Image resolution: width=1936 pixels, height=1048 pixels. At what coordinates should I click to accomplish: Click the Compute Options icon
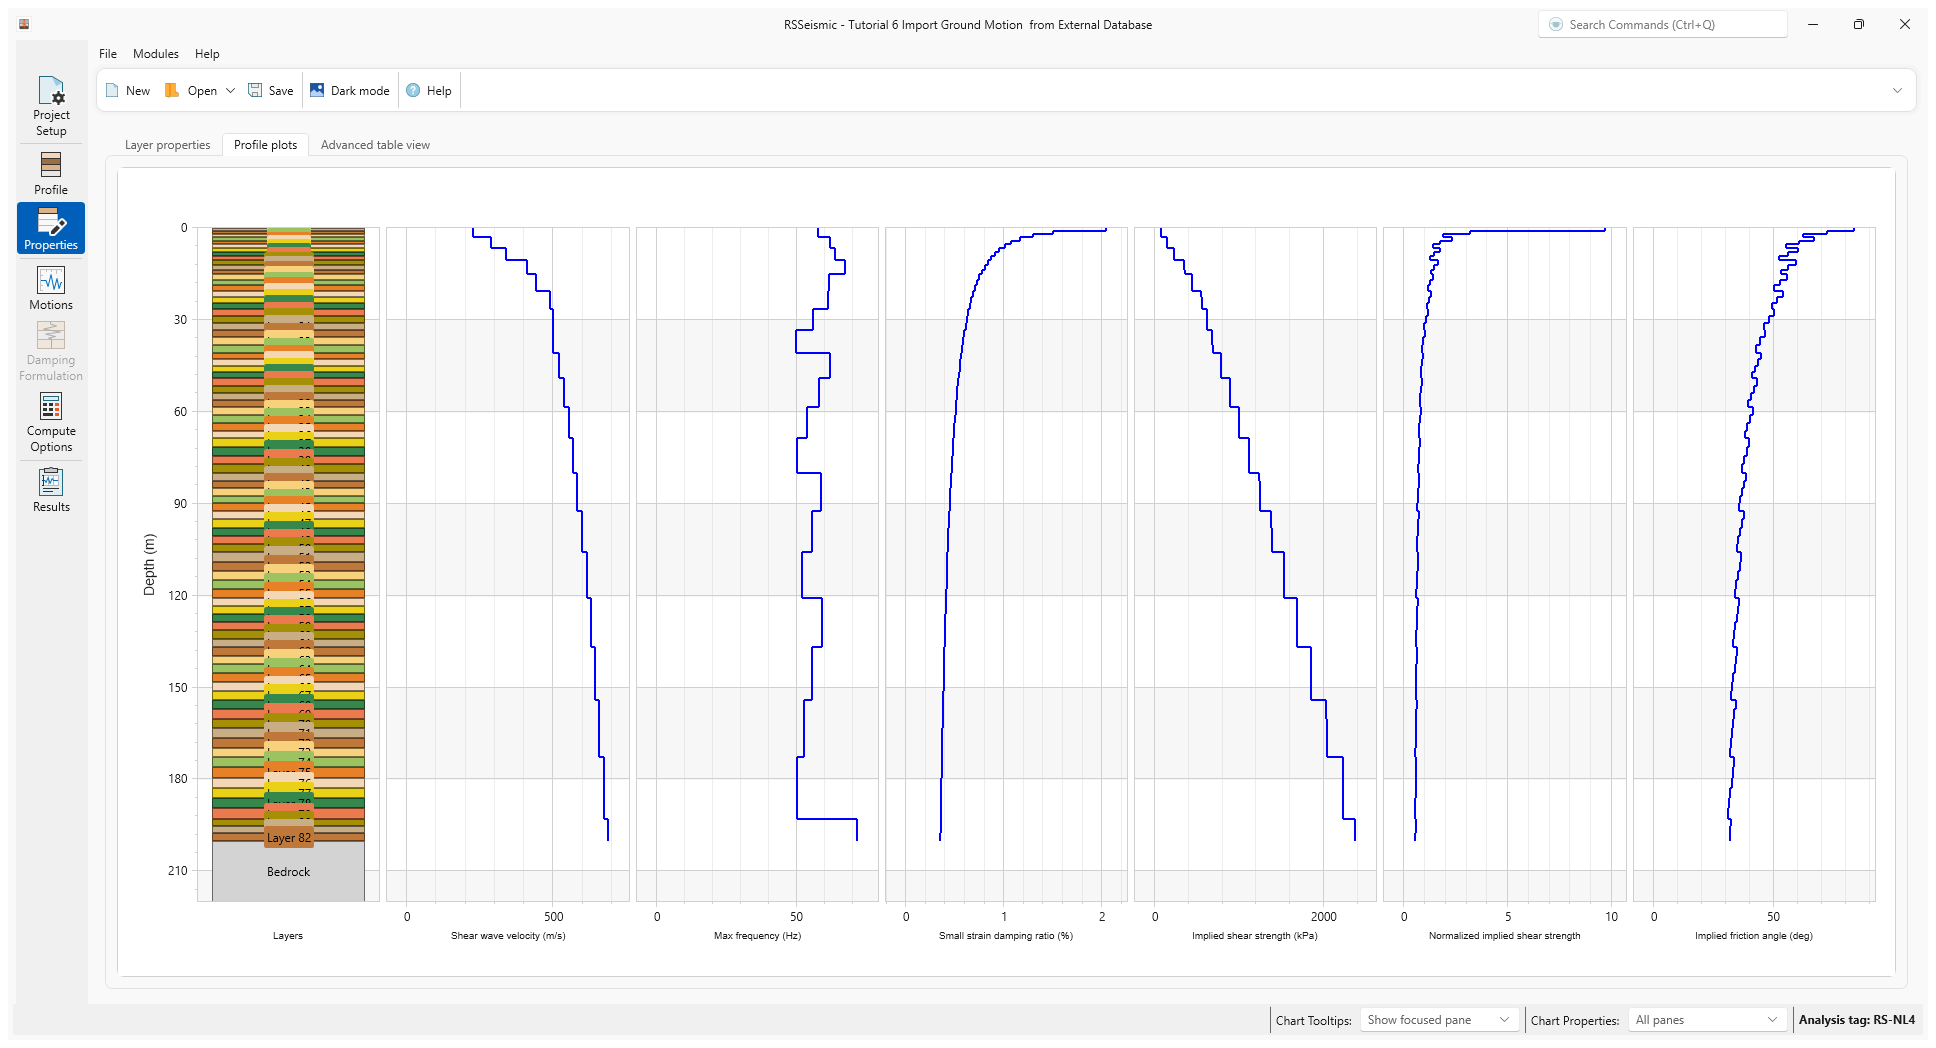[x=50, y=422]
